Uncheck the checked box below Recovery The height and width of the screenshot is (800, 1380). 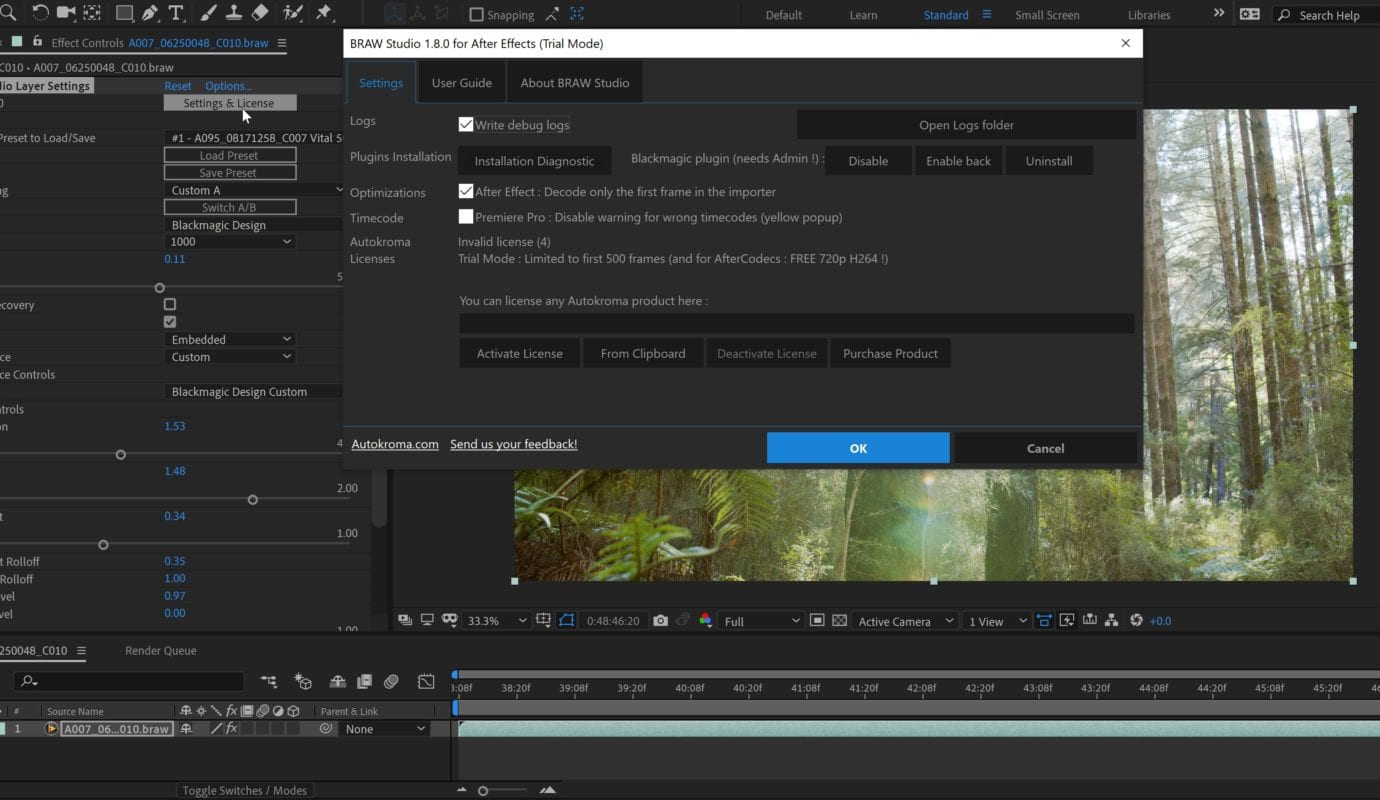click(x=170, y=322)
